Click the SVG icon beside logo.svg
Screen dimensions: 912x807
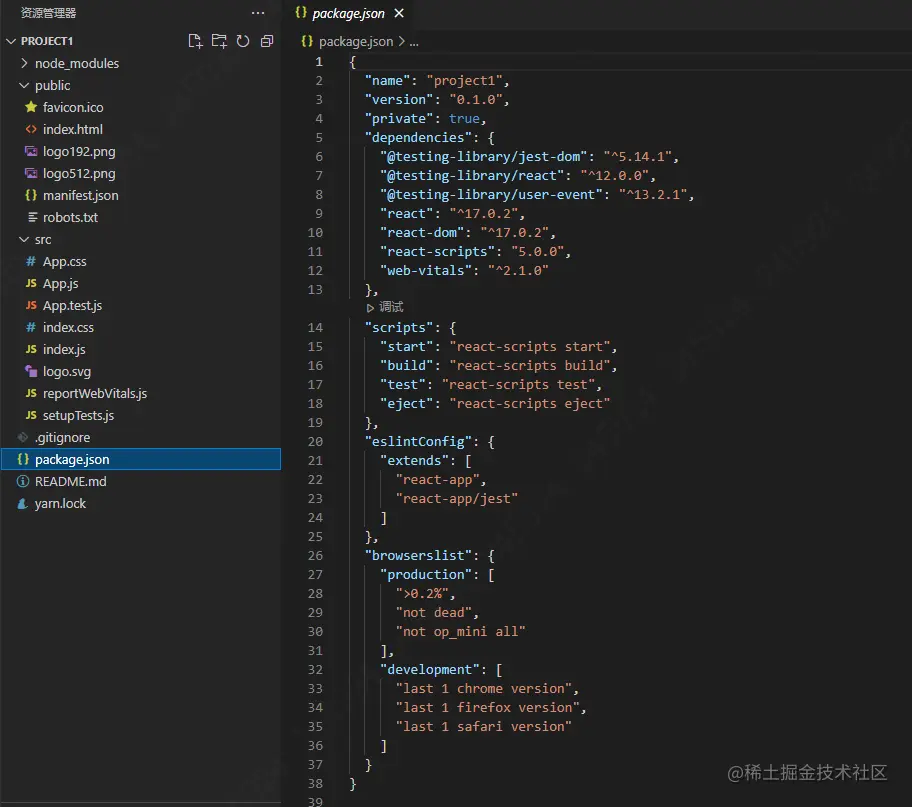[31, 371]
